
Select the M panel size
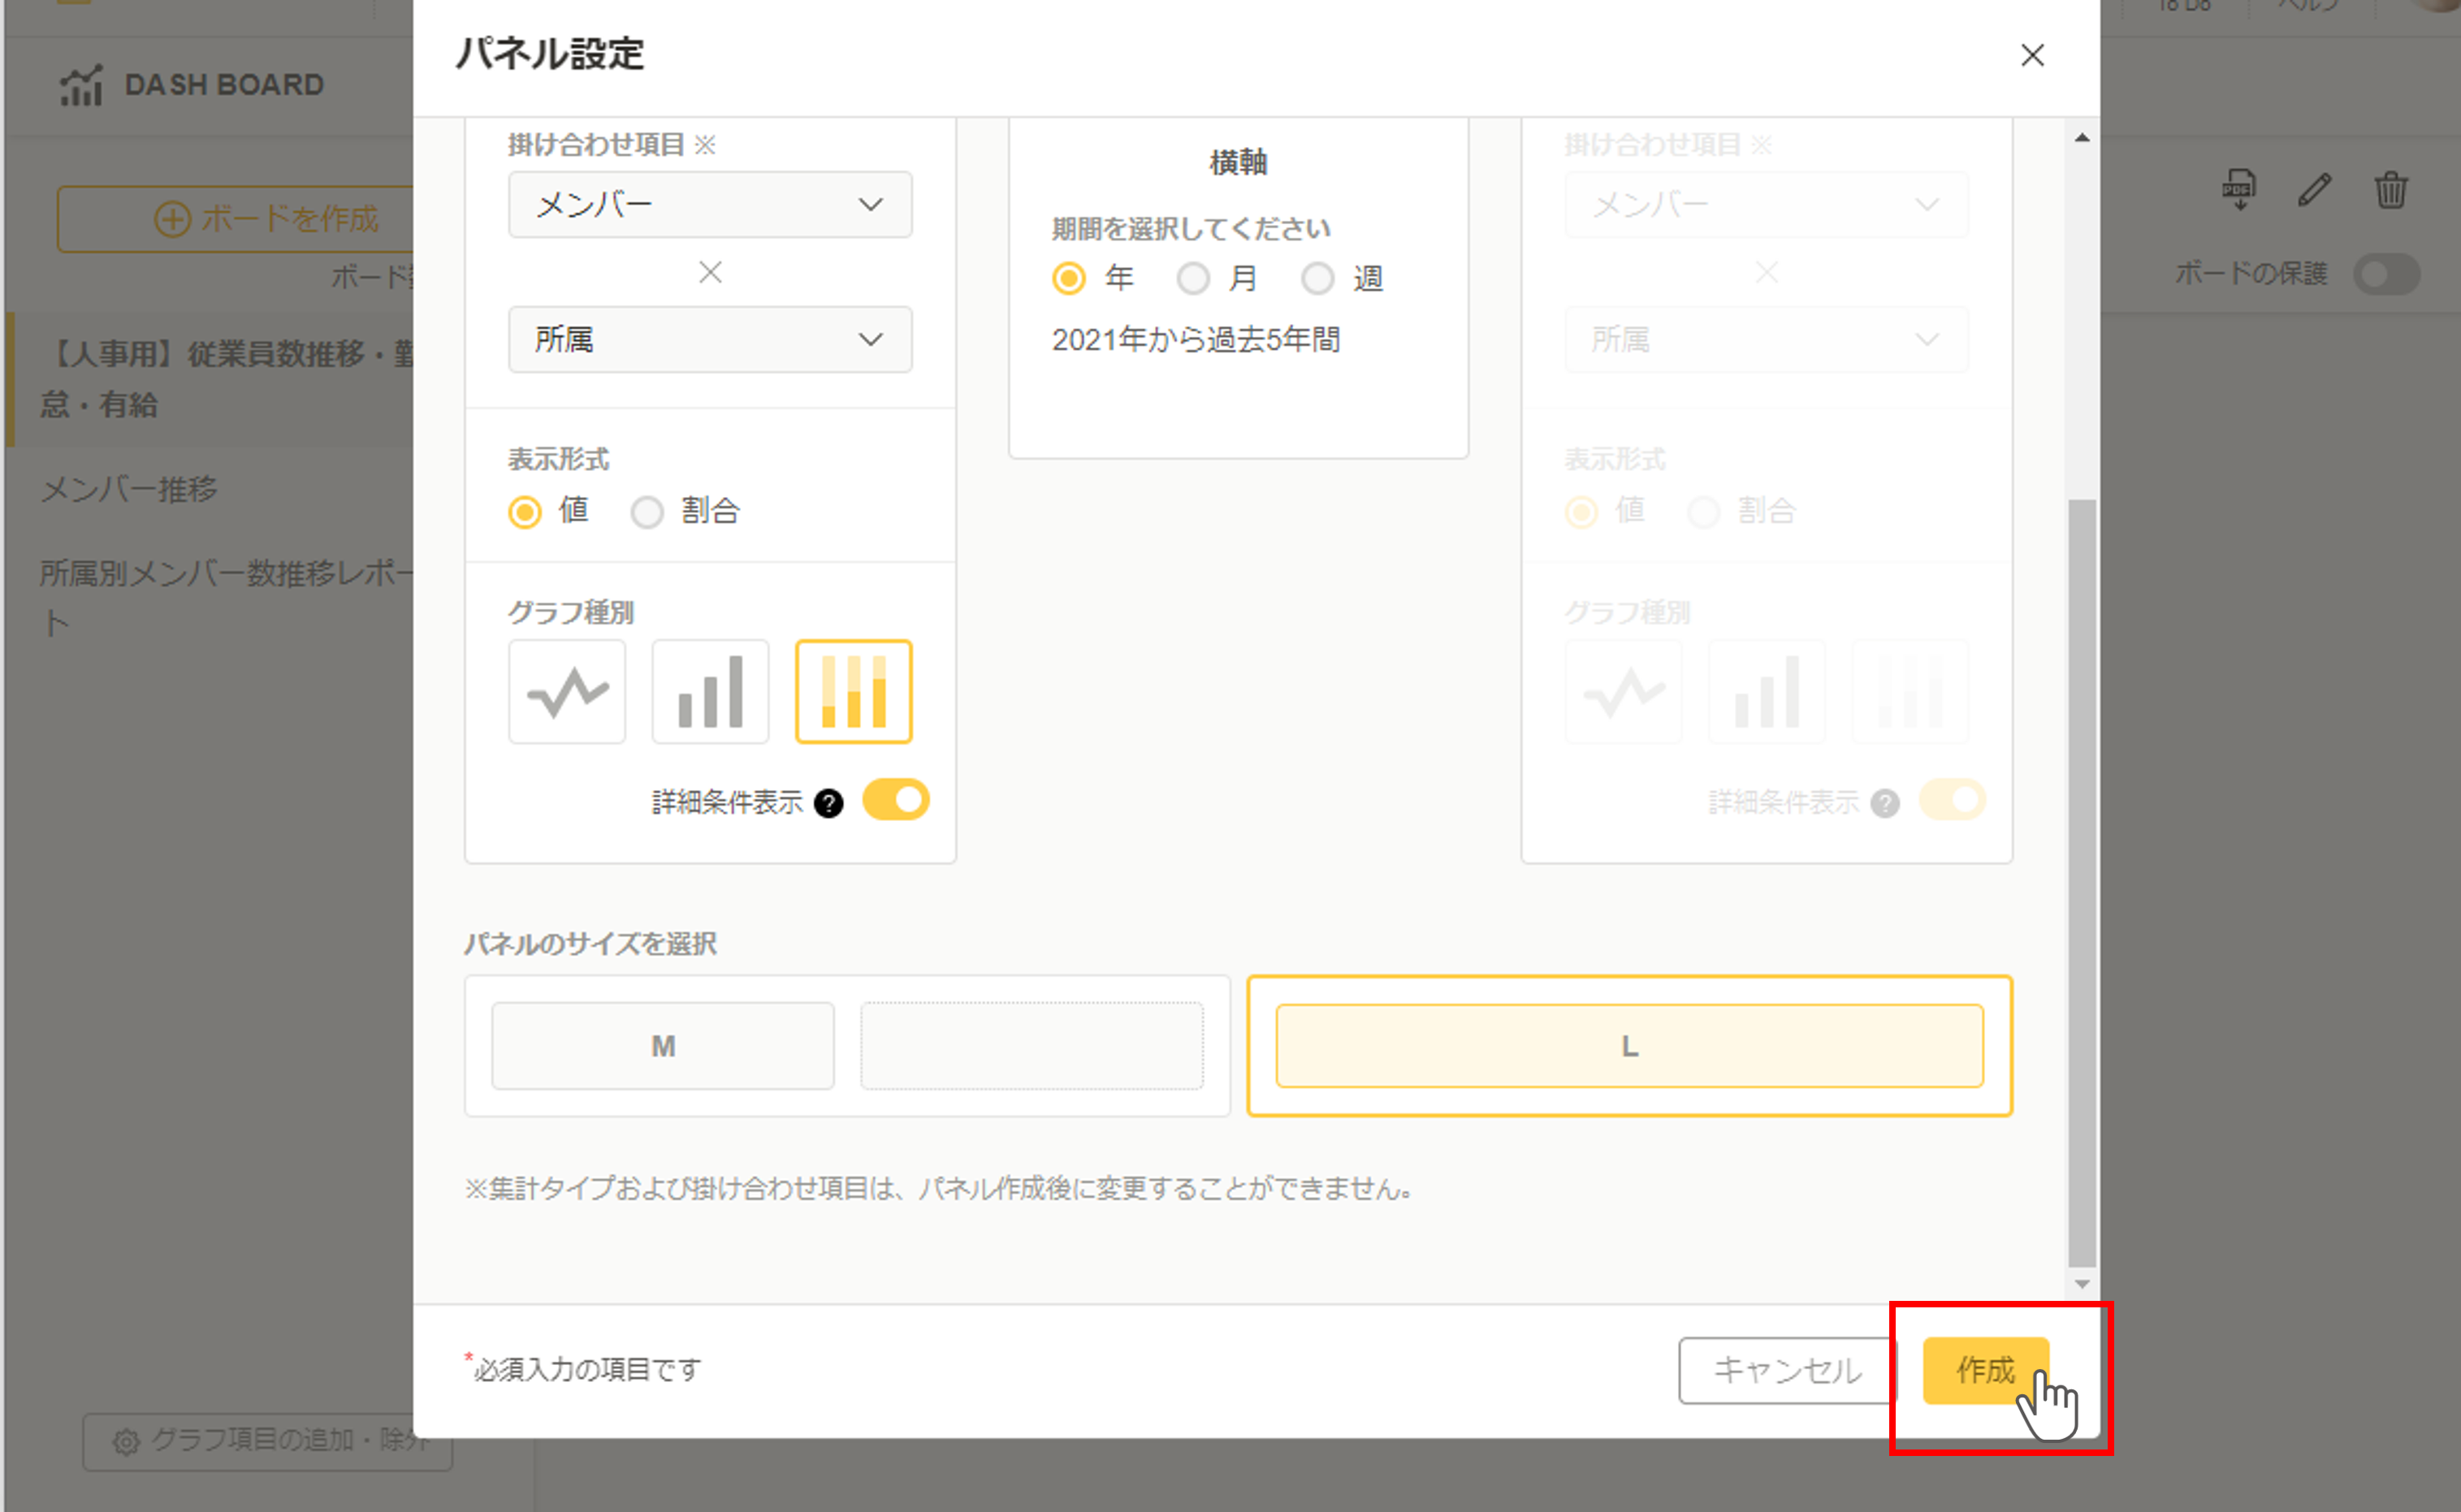[x=663, y=1046]
